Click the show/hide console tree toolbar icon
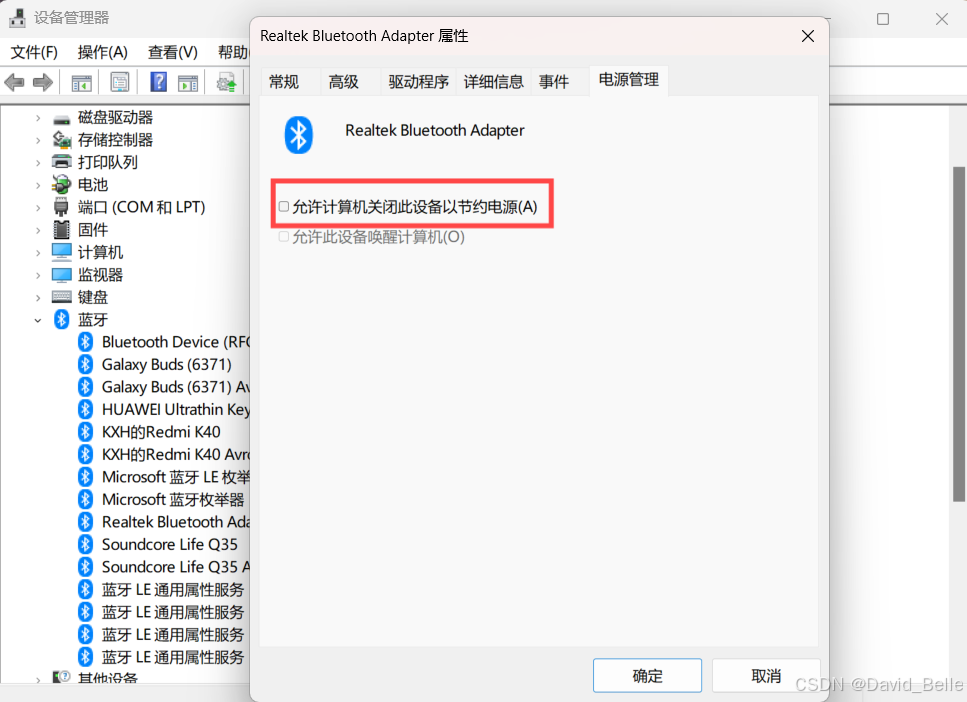This screenshot has width=967, height=702. pyautogui.click(x=81, y=83)
